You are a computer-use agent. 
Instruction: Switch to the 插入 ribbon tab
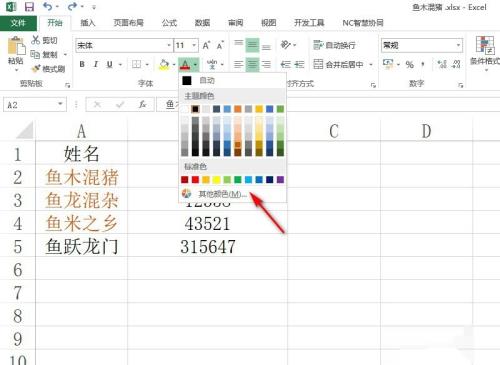click(x=88, y=23)
